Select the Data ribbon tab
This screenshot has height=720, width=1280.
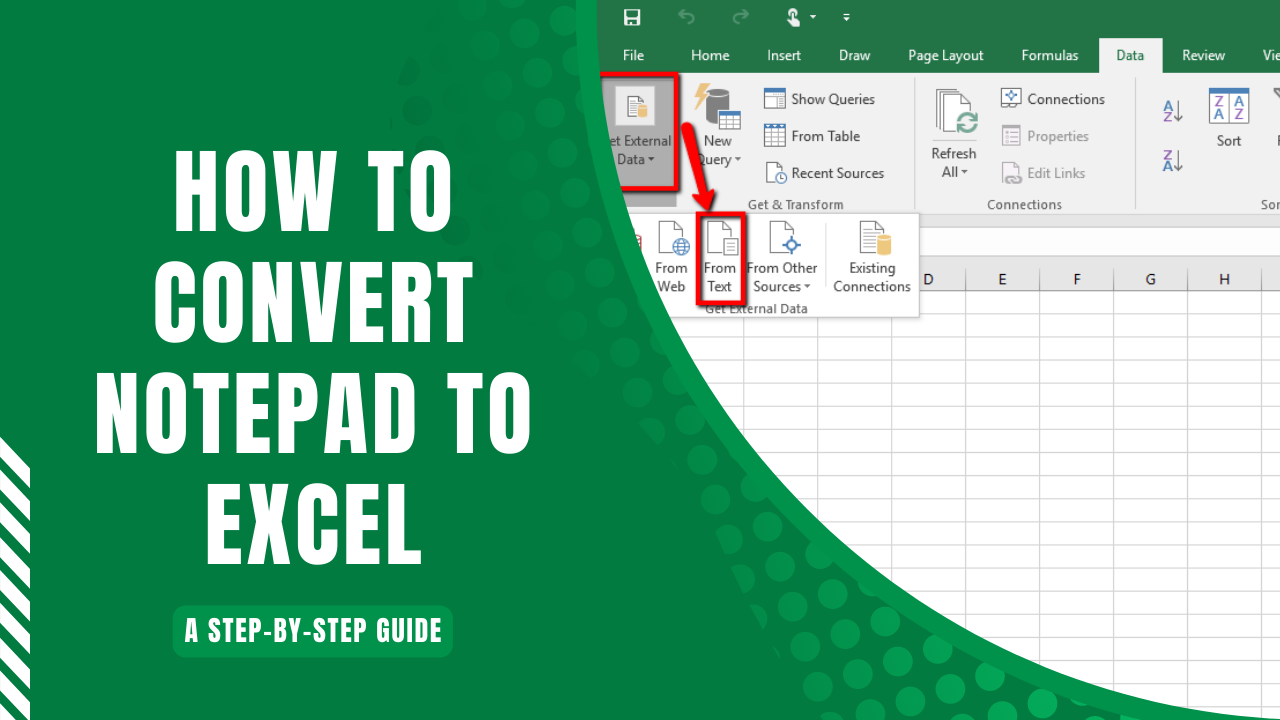coord(1130,55)
